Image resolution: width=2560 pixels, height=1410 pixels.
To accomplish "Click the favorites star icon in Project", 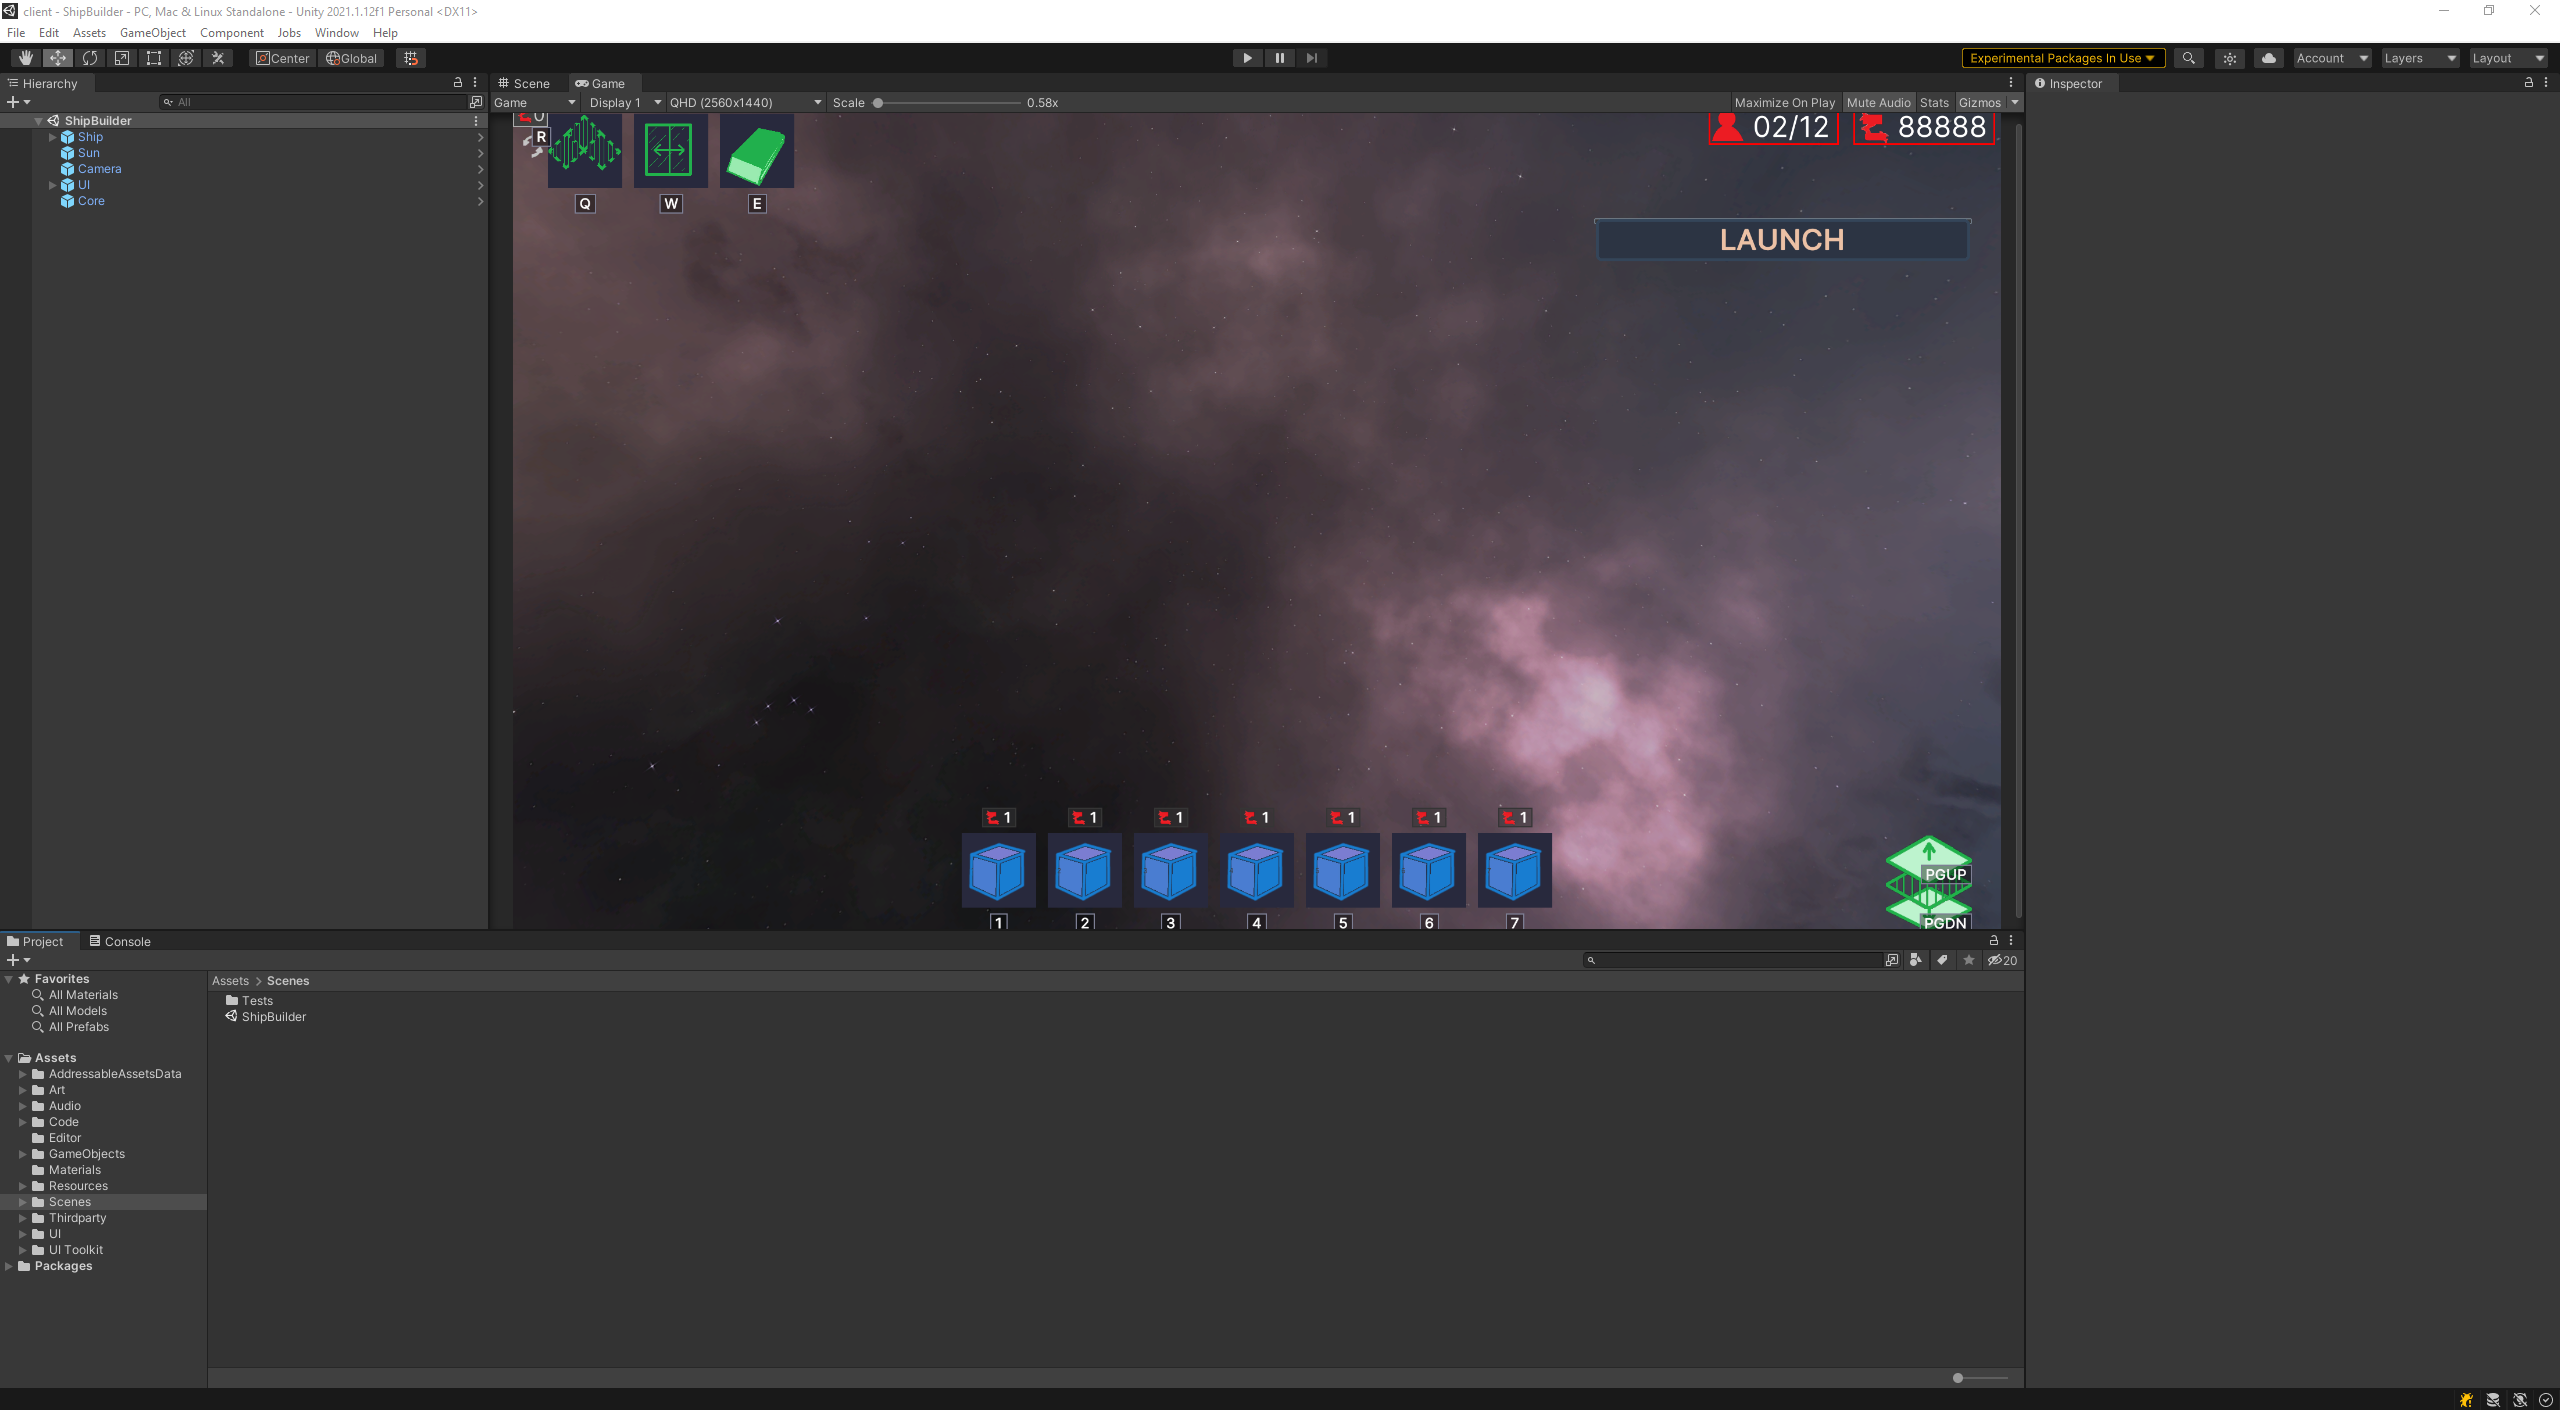I will point(1969,960).
